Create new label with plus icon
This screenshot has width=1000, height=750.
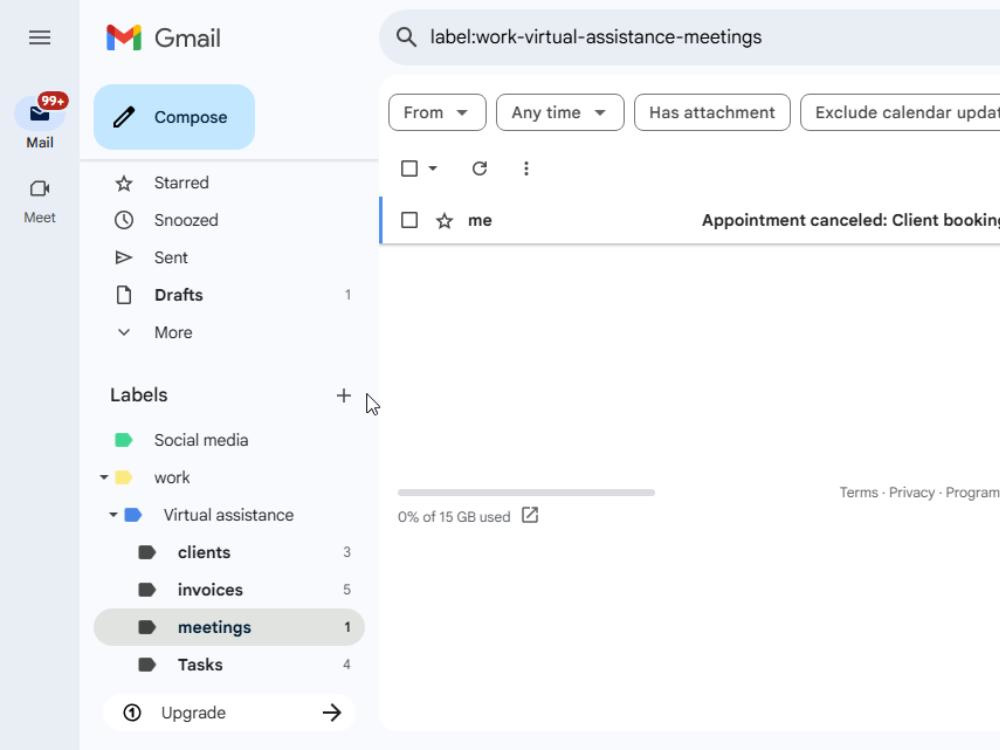(x=344, y=395)
